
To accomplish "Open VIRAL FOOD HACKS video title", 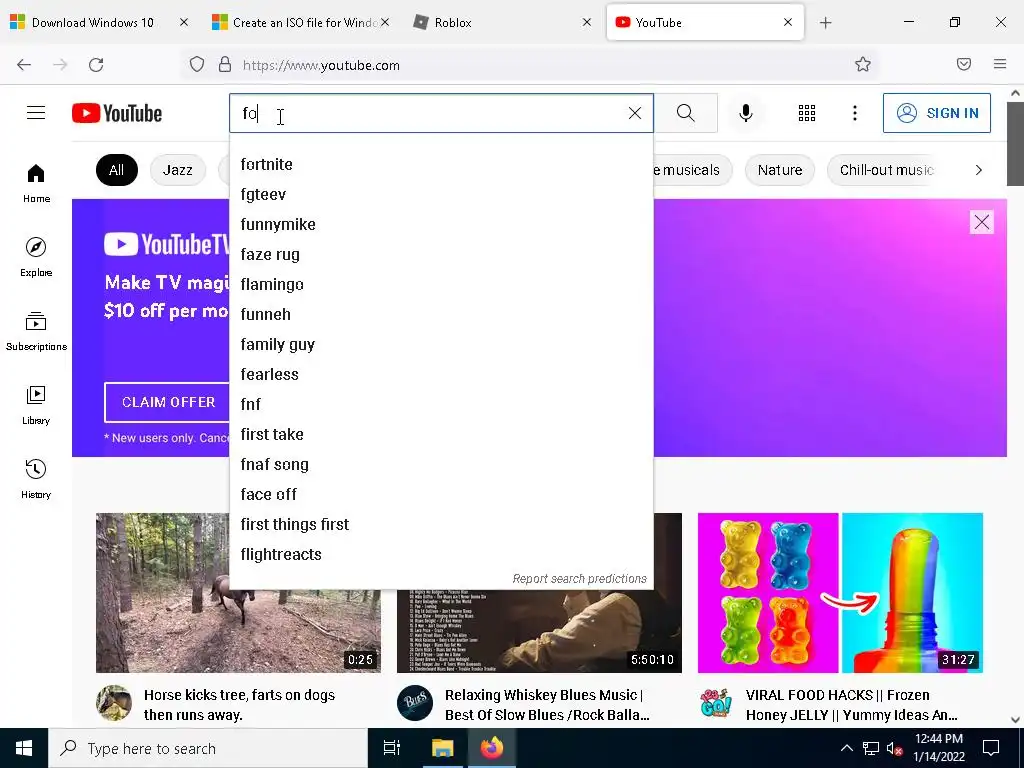I will 852,705.
